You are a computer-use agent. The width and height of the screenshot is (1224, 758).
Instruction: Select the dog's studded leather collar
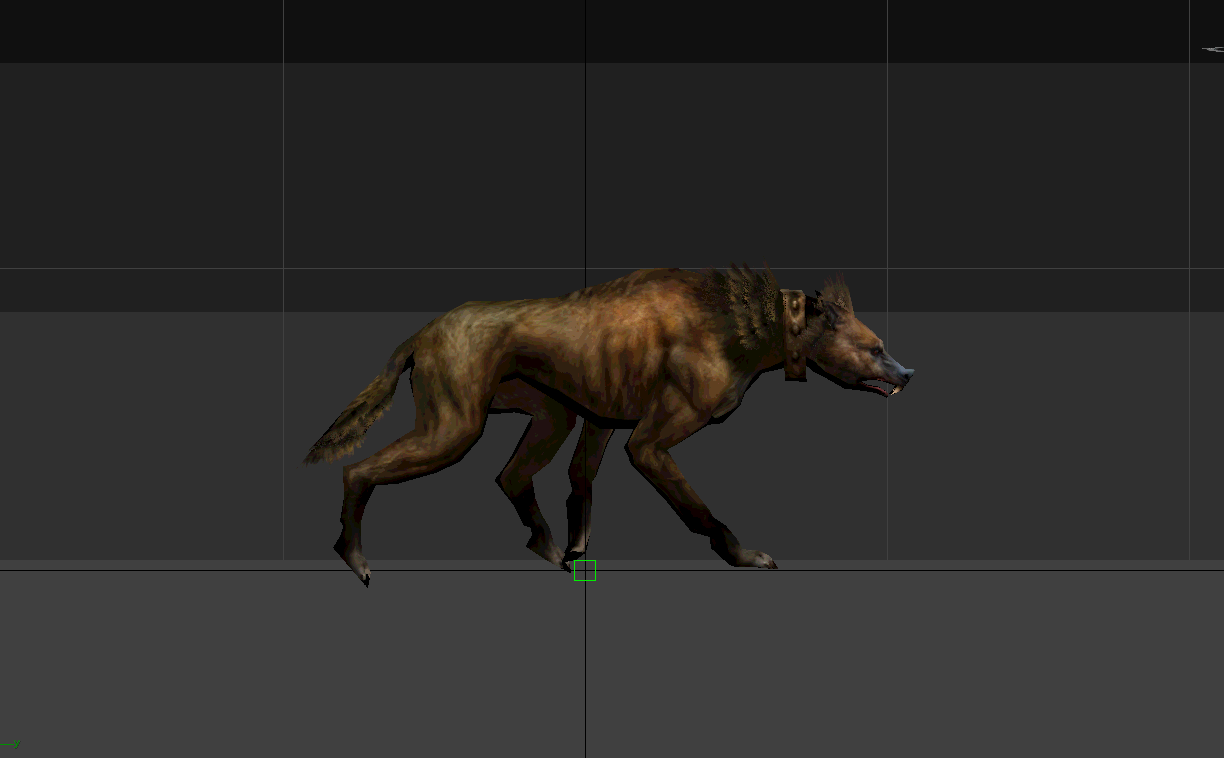point(794,333)
